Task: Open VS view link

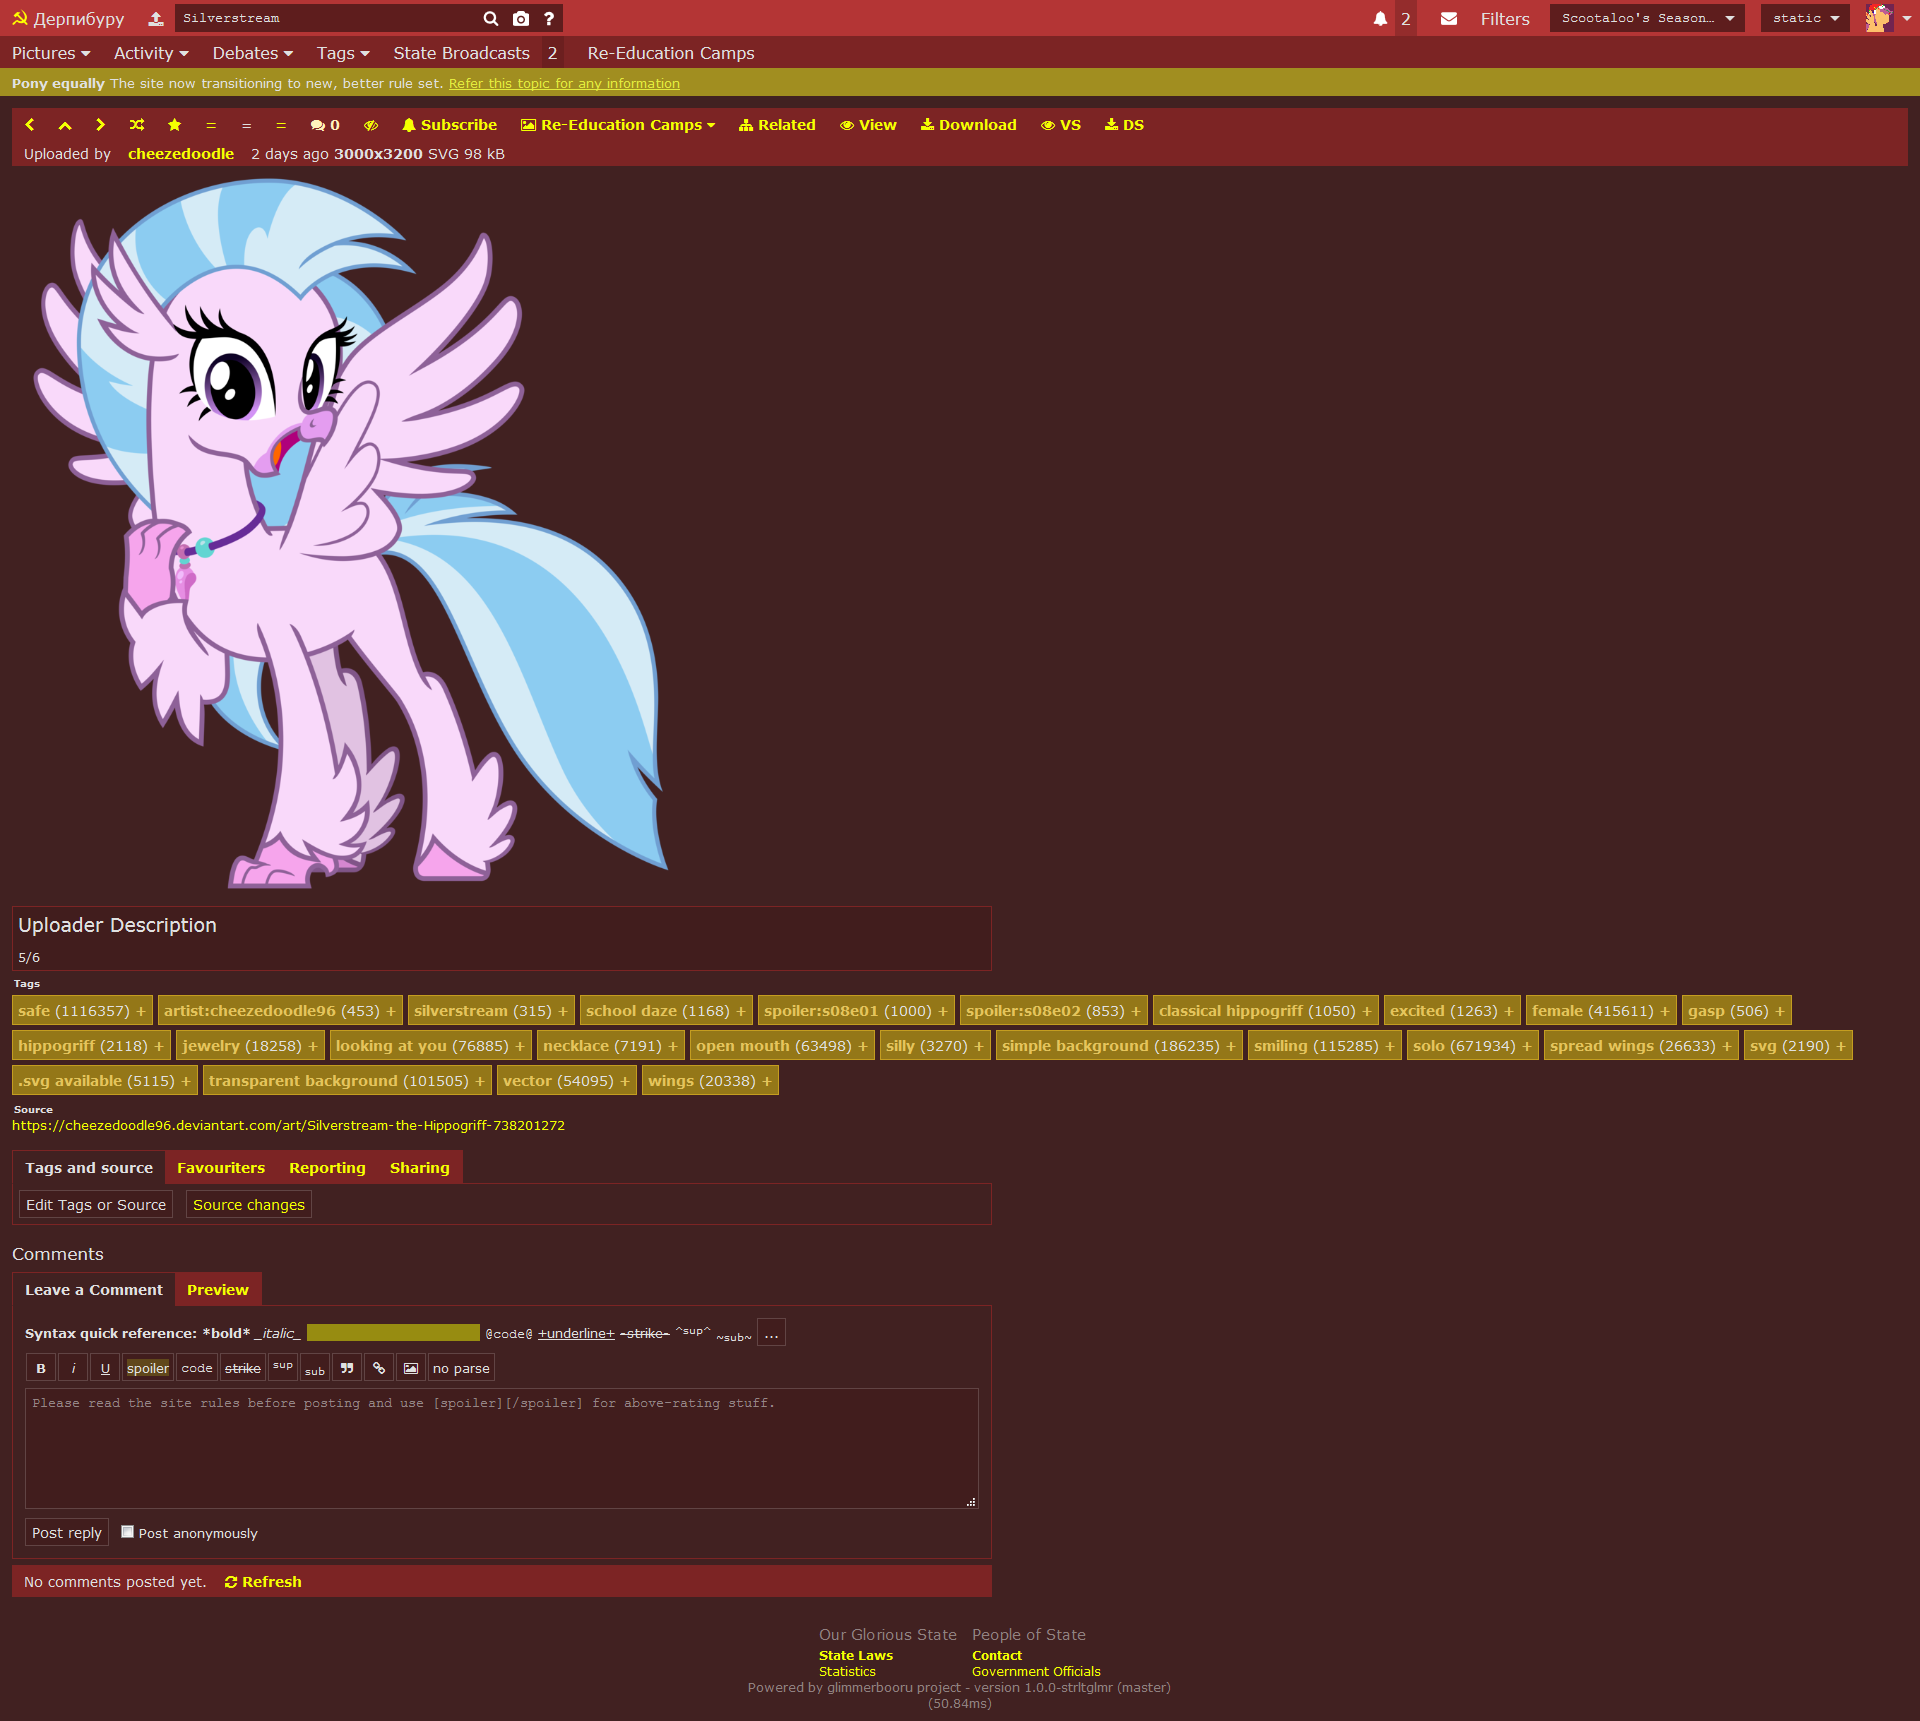Action: [x=1061, y=125]
